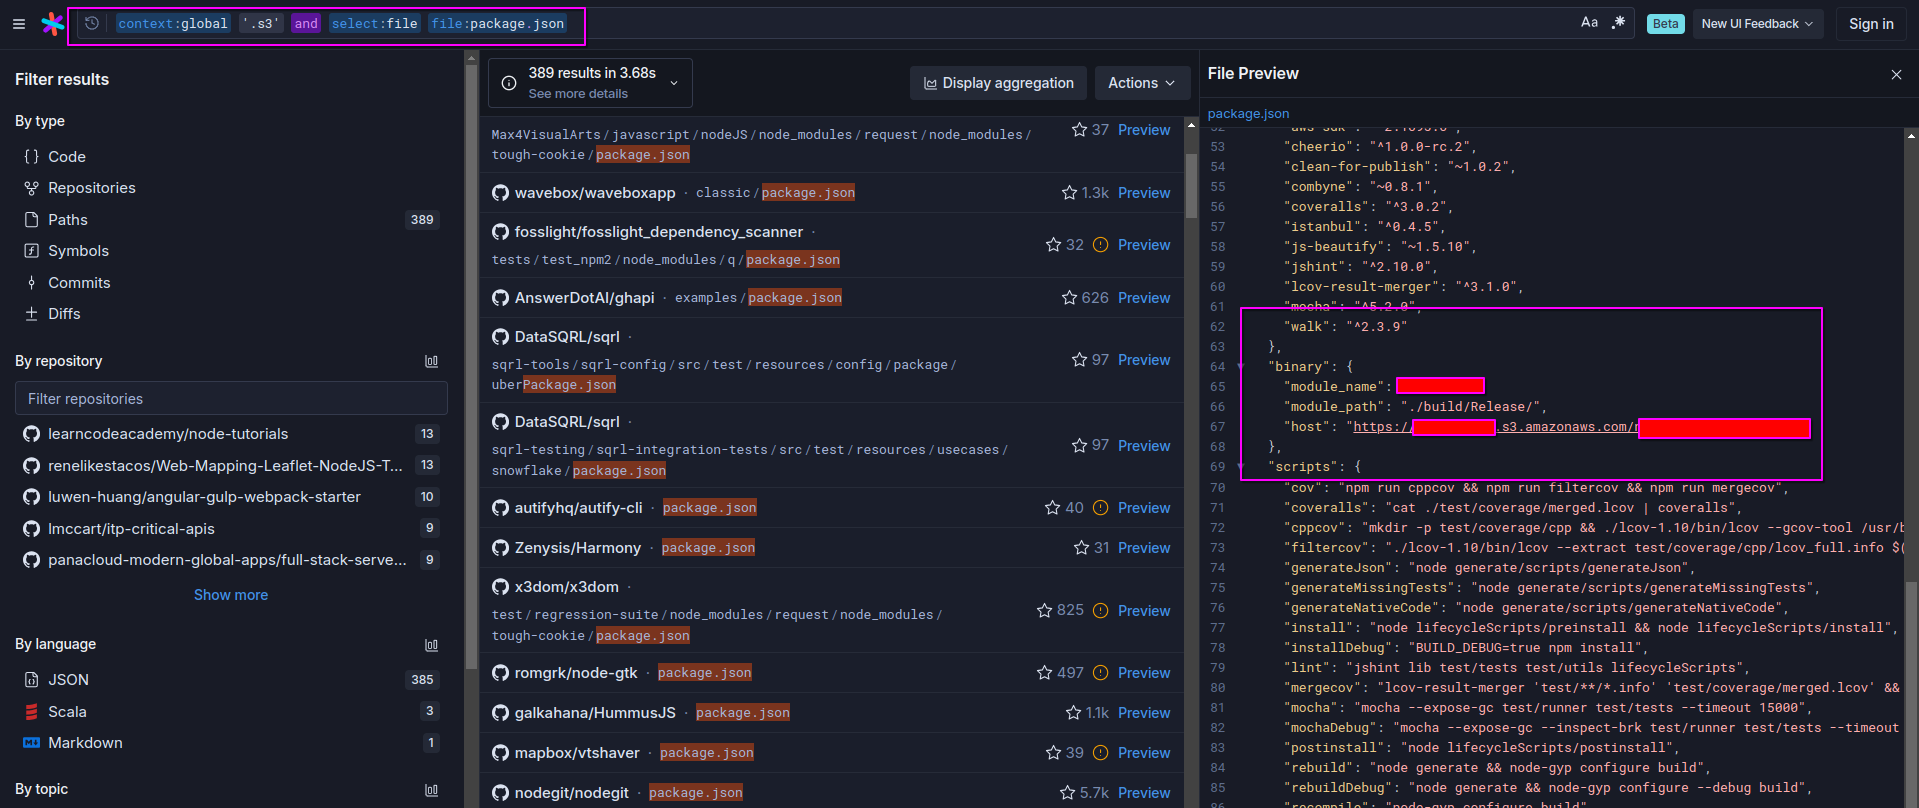This screenshot has width=1919, height=808.
Task: Preview the AnswerDotAI/ghapi result
Action: click(1144, 298)
